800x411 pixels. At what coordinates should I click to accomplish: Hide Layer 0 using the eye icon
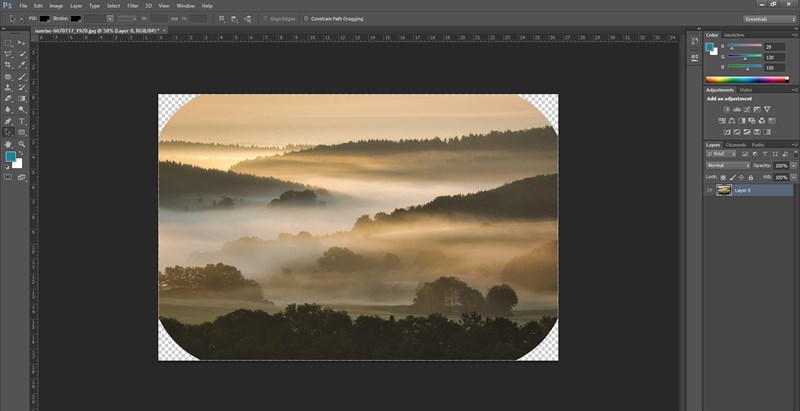tap(710, 189)
